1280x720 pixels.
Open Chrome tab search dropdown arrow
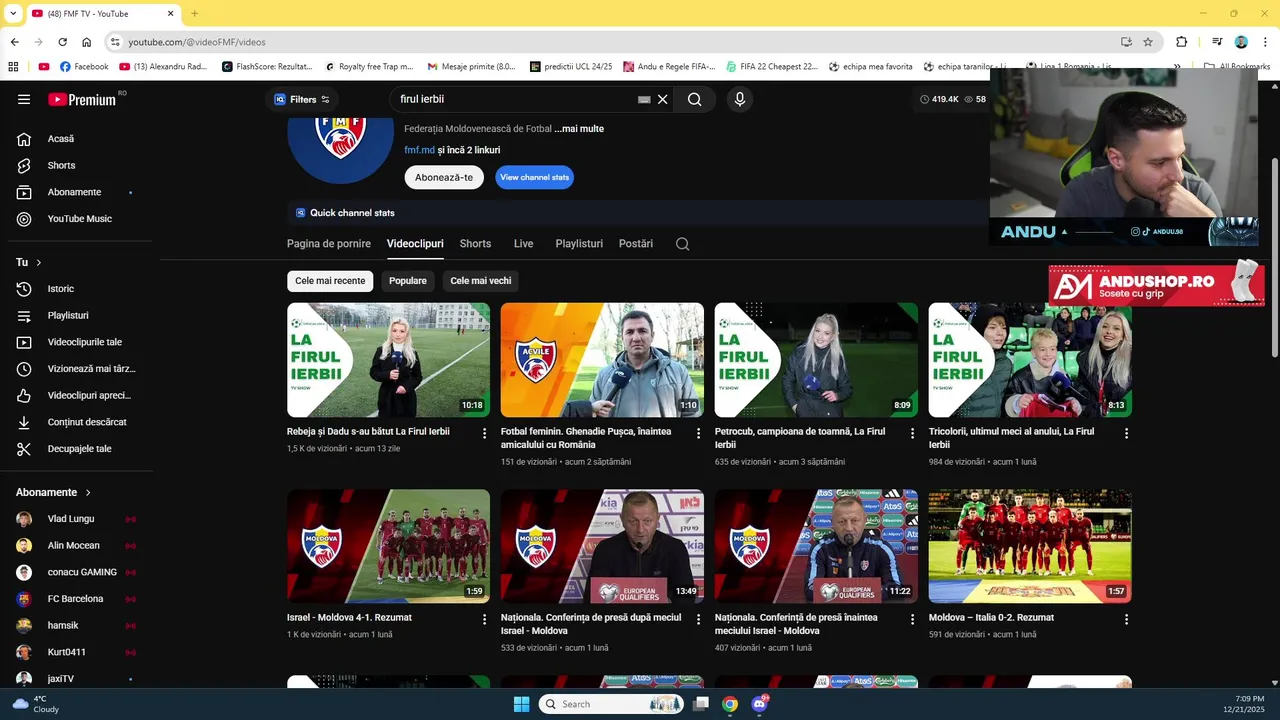coord(13,13)
